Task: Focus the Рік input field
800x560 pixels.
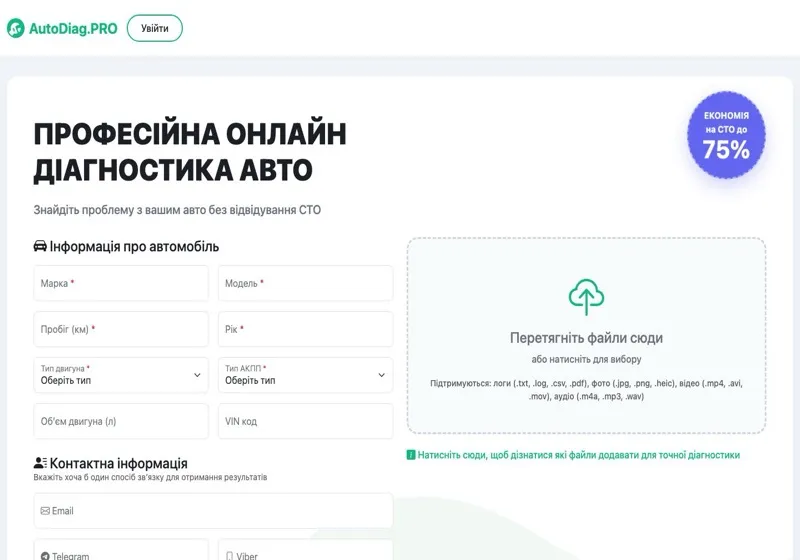Action: [306, 329]
